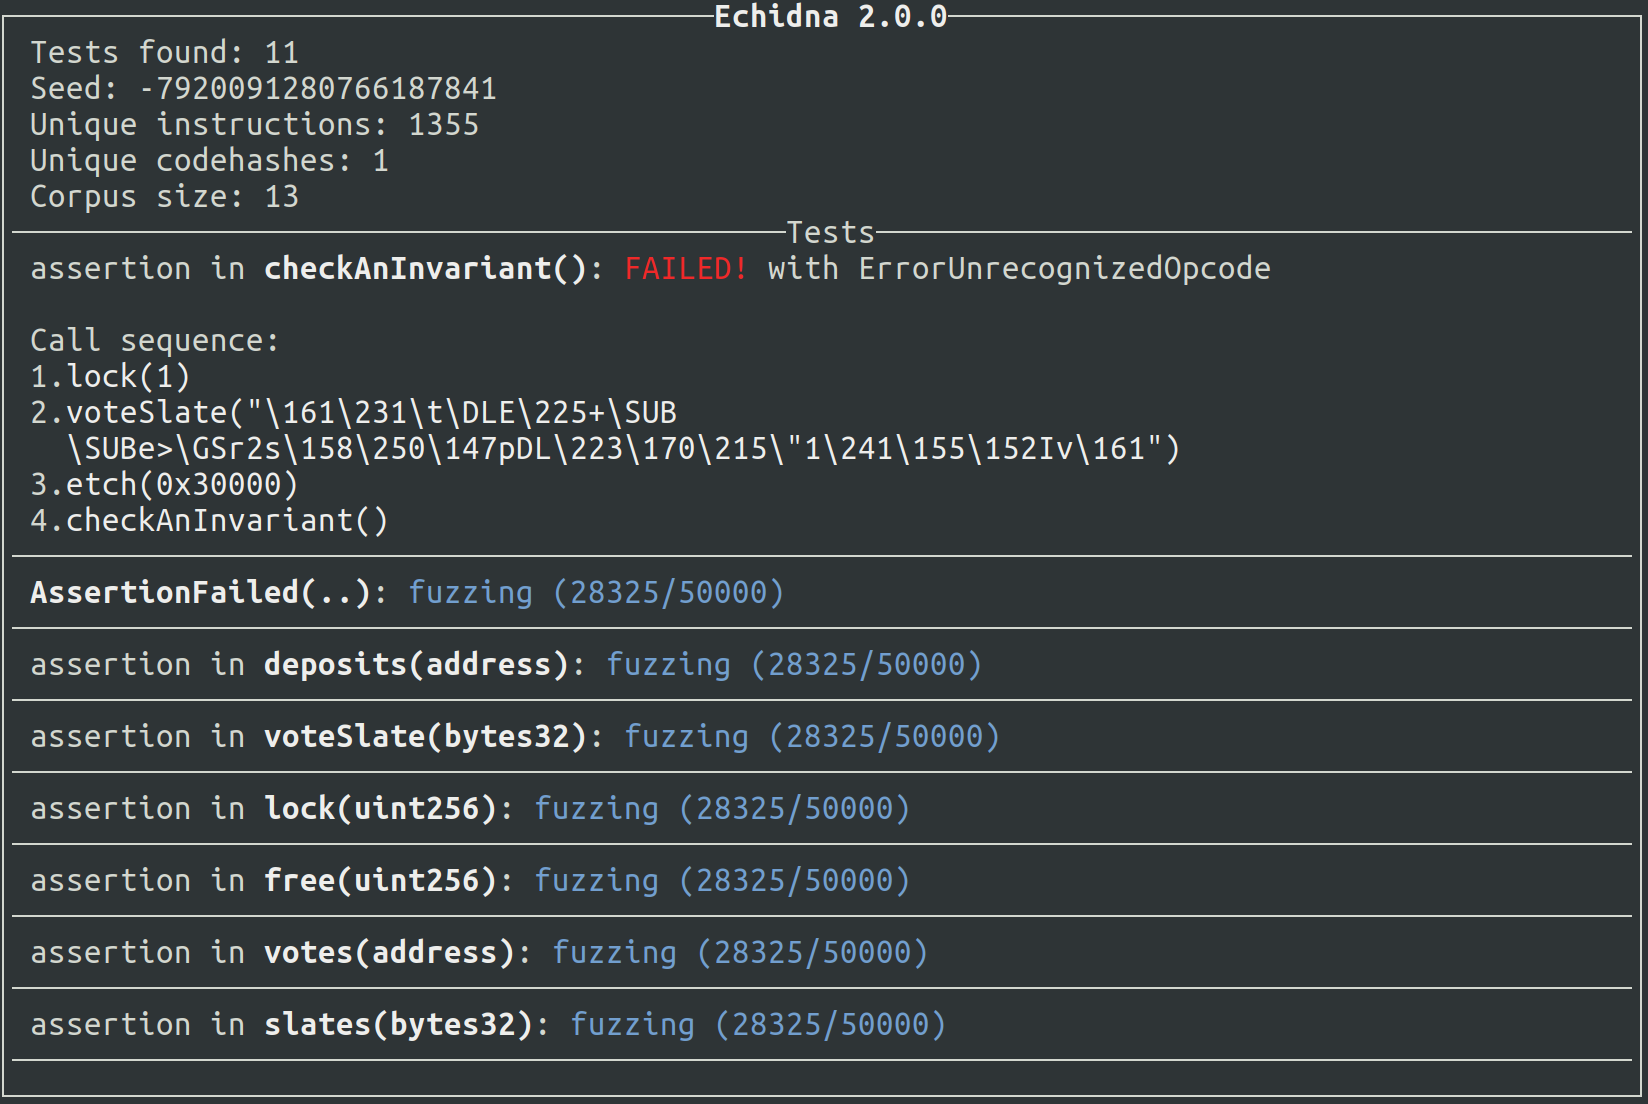This screenshot has width=1648, height=1104.
Task: Click fuzzing progress for deposits(address)
Action: 794,665
